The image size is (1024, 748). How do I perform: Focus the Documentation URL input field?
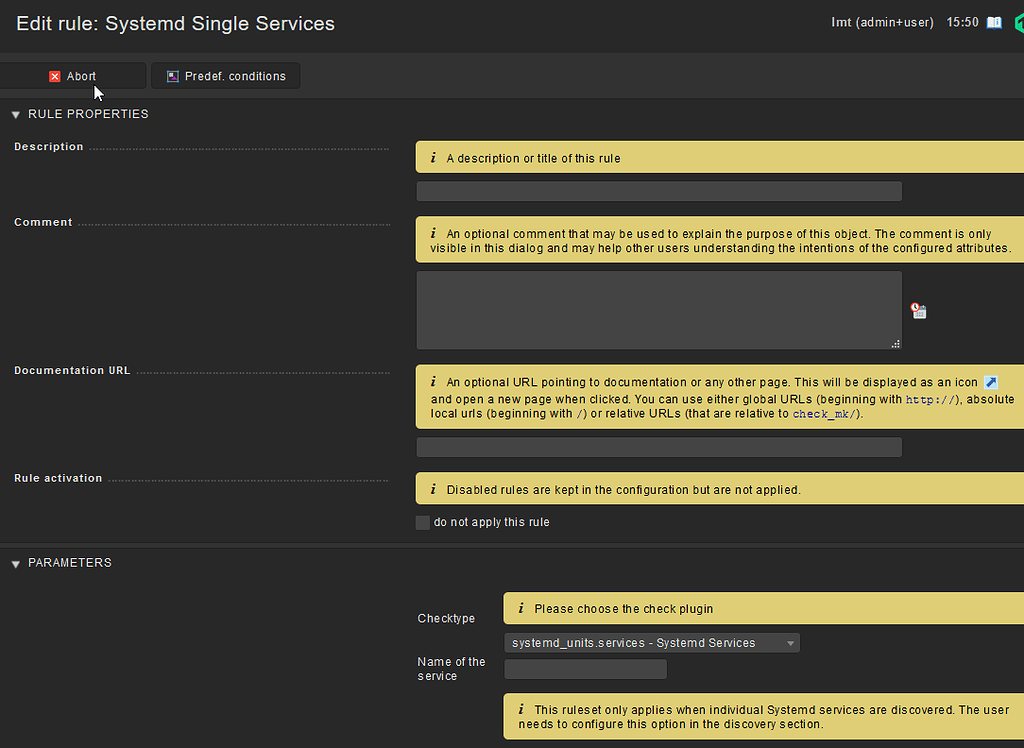pyautogui.click(x=659, y=447)
